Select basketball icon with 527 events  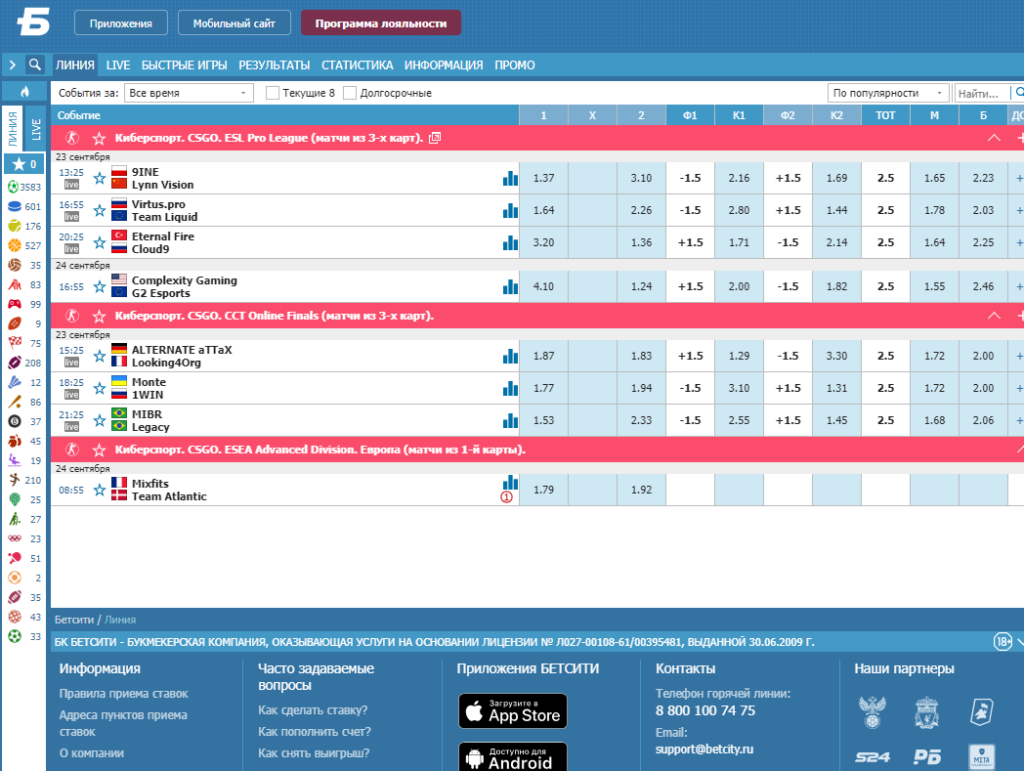(x=14, y=245)
